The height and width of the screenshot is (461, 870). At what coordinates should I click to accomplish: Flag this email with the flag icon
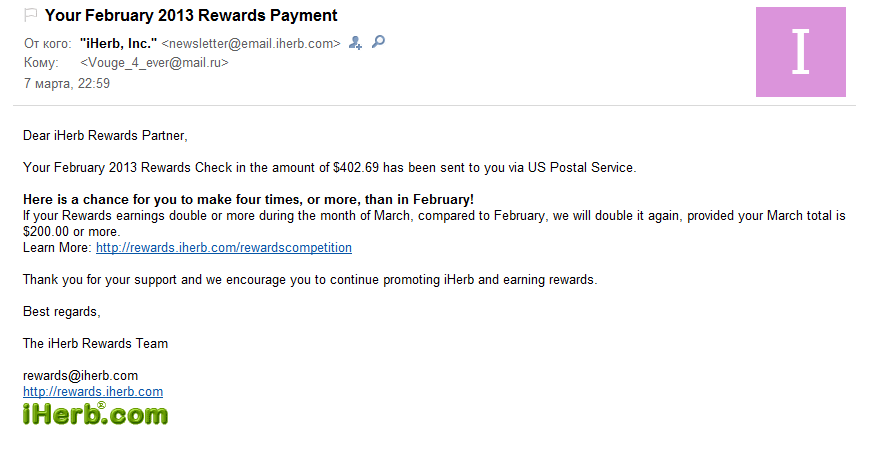coord(30,16)
